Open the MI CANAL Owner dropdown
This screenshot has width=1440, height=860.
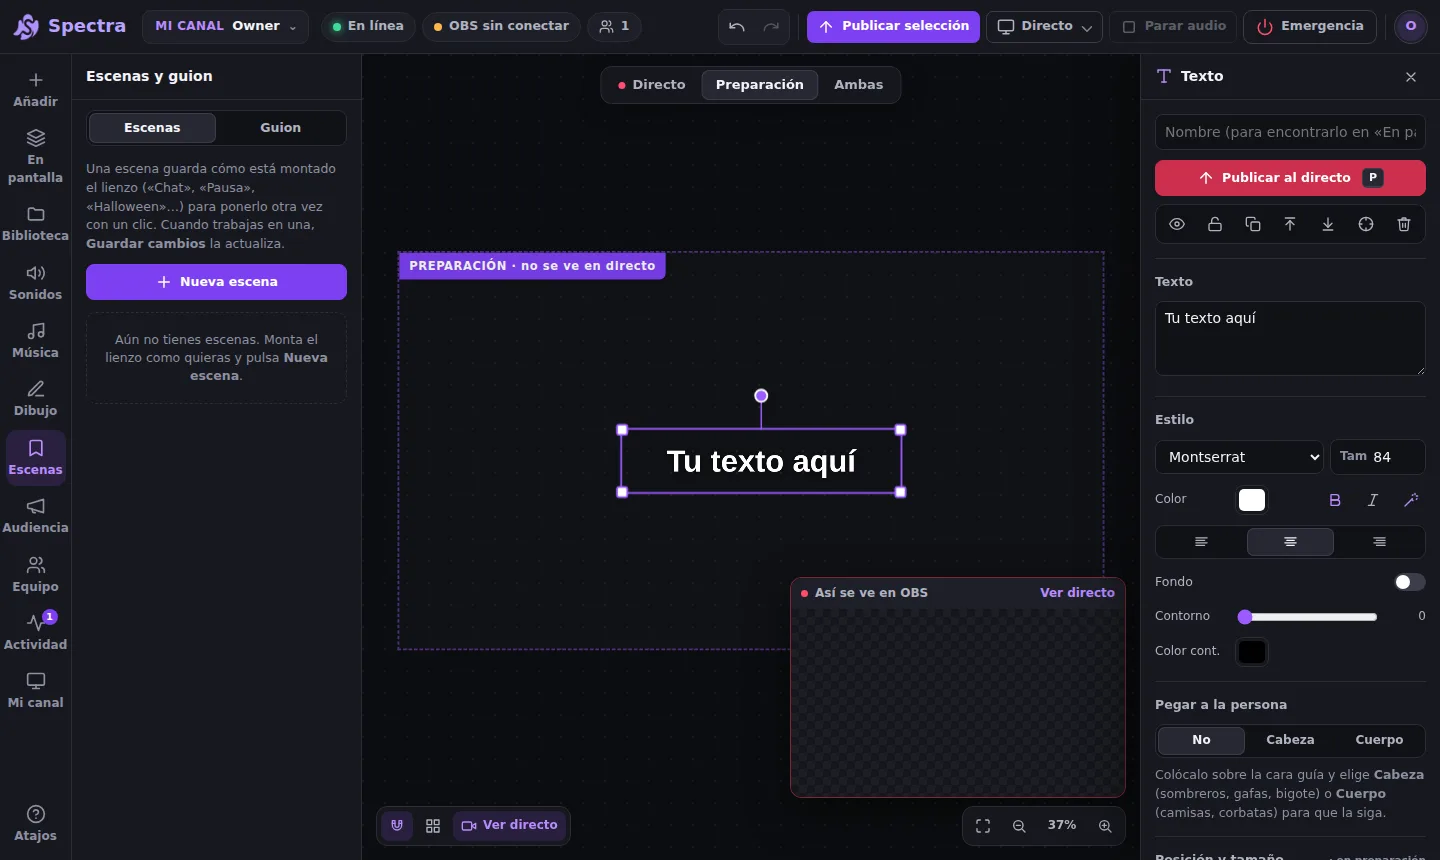(226, 27)
